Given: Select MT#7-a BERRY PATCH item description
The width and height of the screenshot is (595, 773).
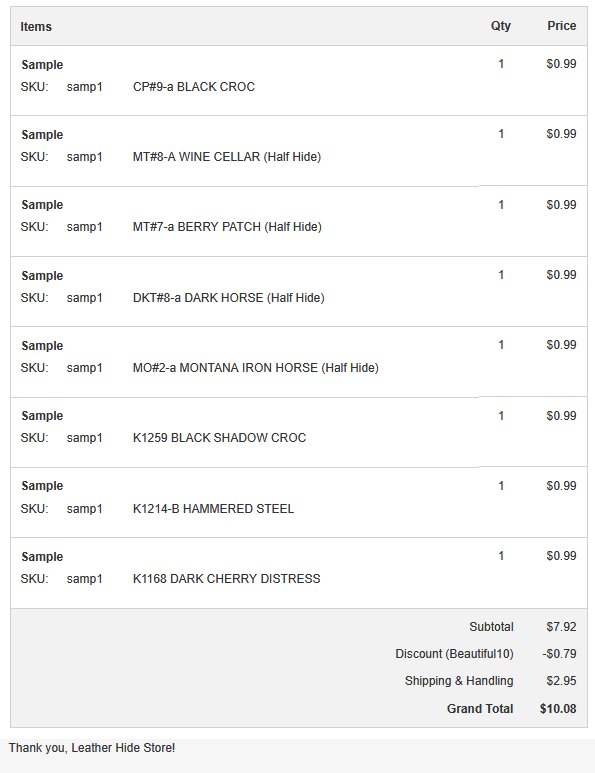Looking at the screenshot, I should [x=227, y=227].
